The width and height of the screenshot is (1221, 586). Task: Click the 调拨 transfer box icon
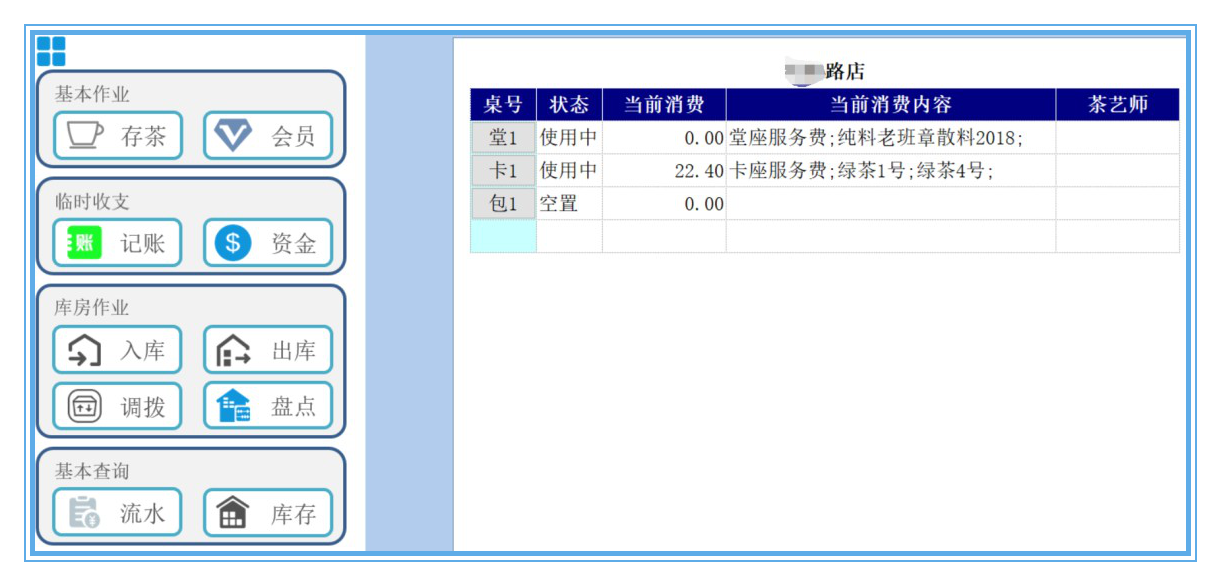[x=84, y=406]
